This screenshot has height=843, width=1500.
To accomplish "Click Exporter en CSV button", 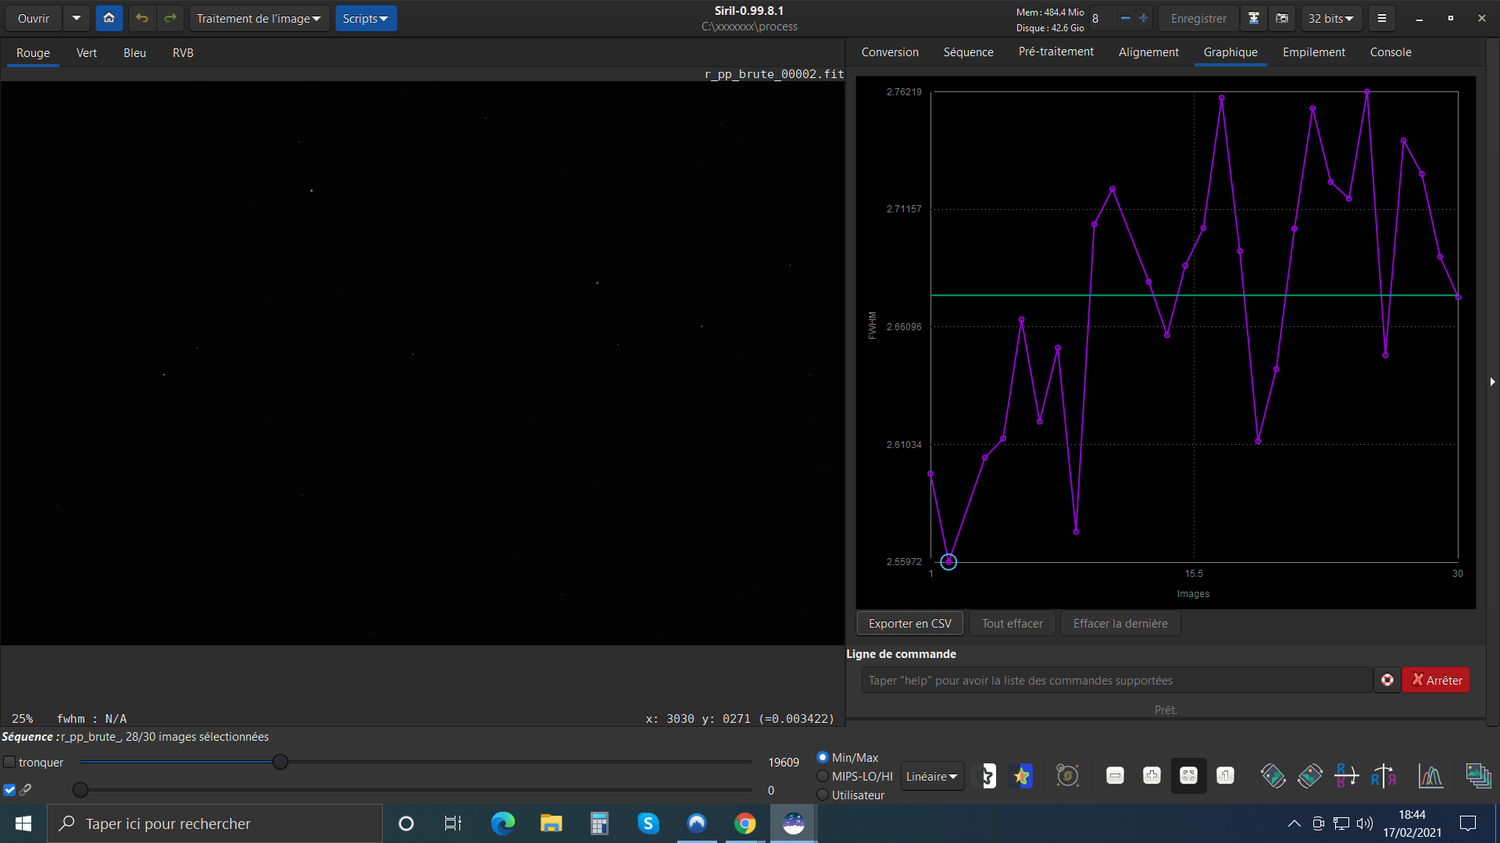I will (910, 623).
